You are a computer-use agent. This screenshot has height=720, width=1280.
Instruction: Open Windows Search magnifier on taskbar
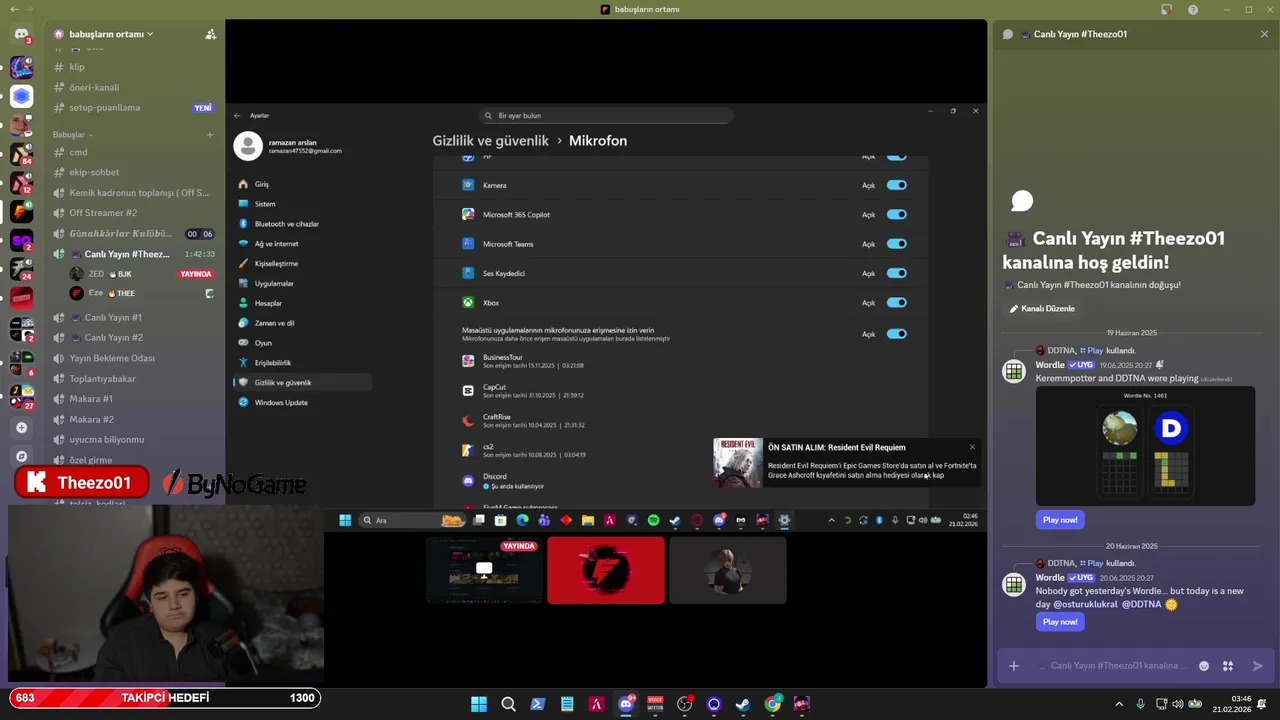508,704
